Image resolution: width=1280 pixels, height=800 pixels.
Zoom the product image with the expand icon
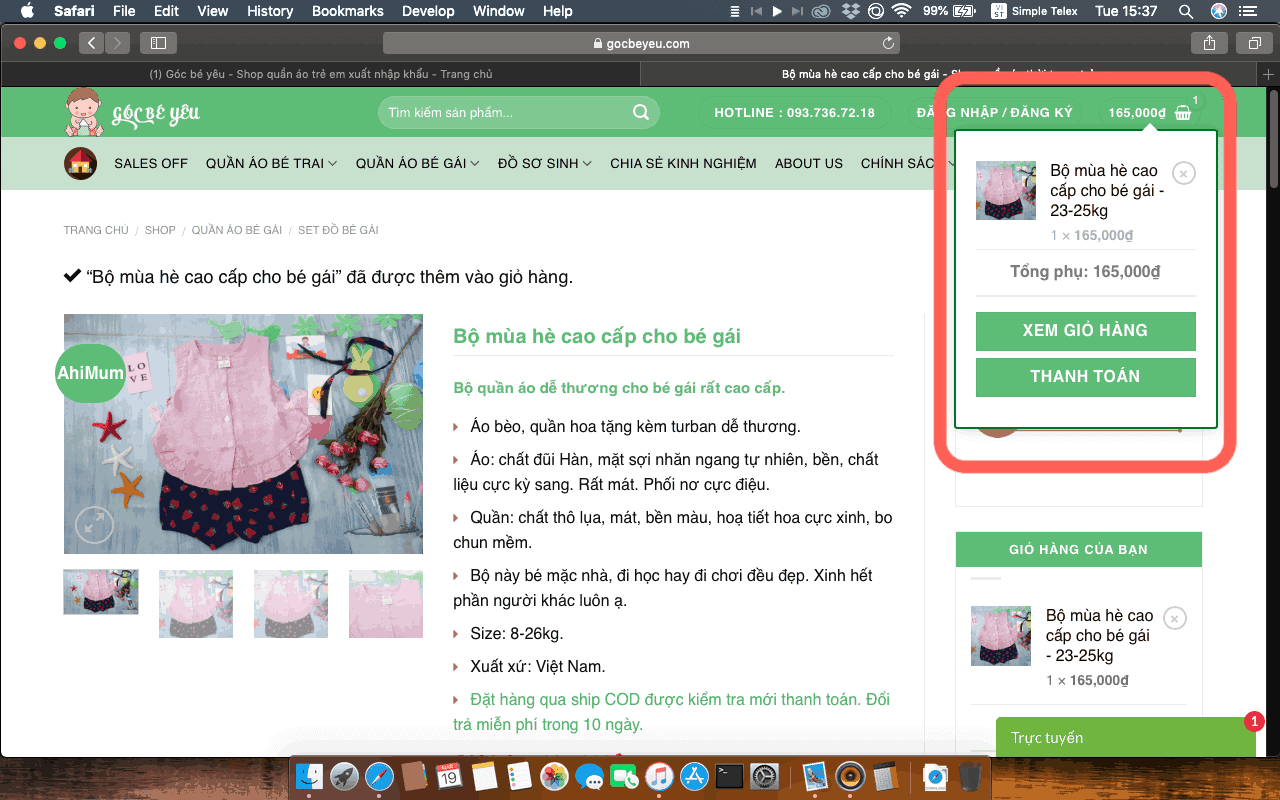95,525
